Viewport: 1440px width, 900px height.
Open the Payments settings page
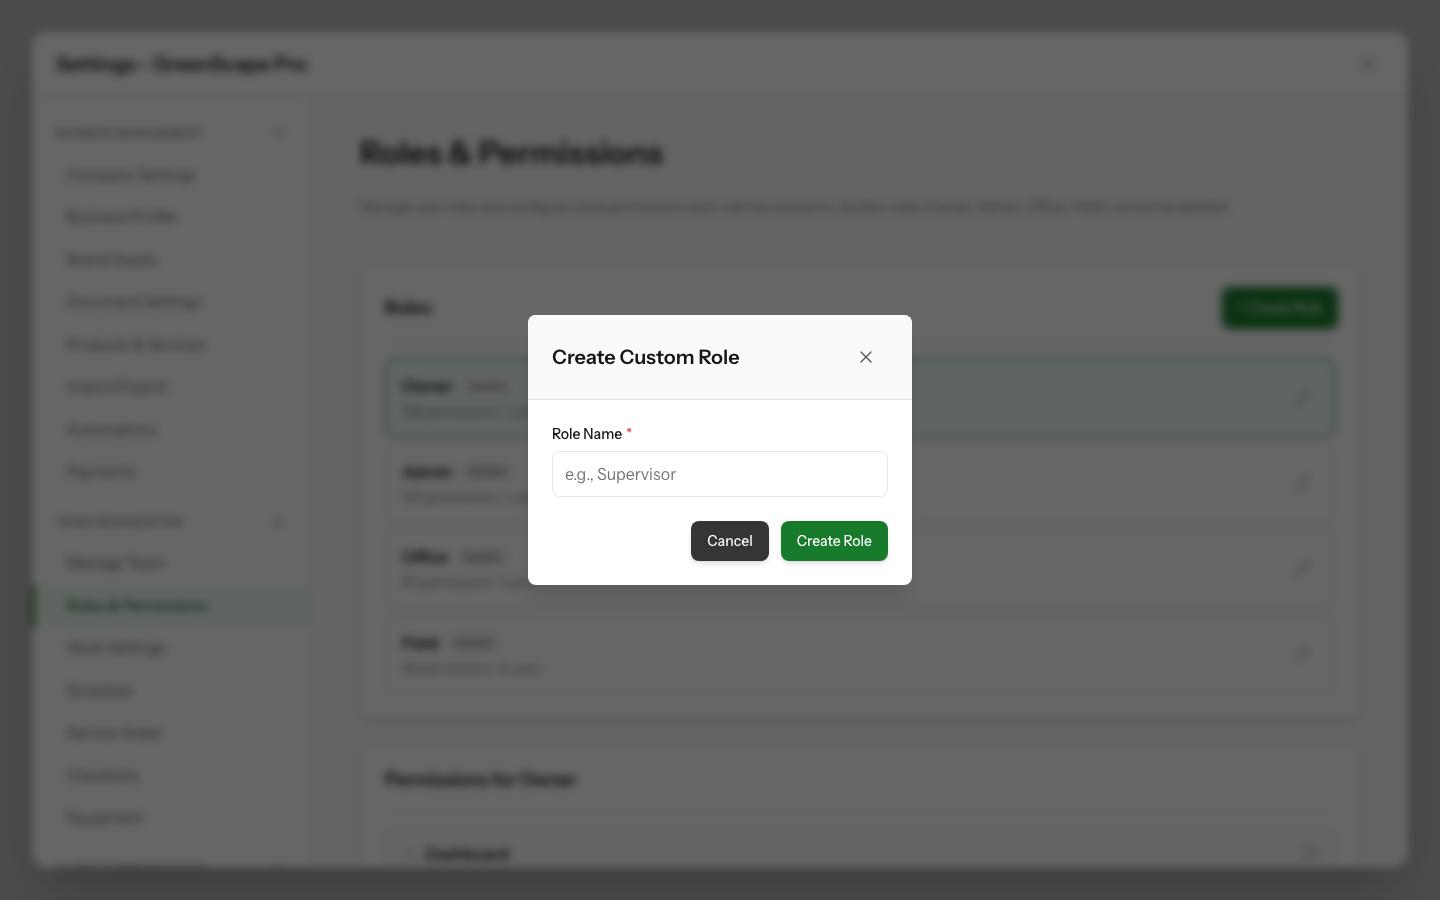101,471
